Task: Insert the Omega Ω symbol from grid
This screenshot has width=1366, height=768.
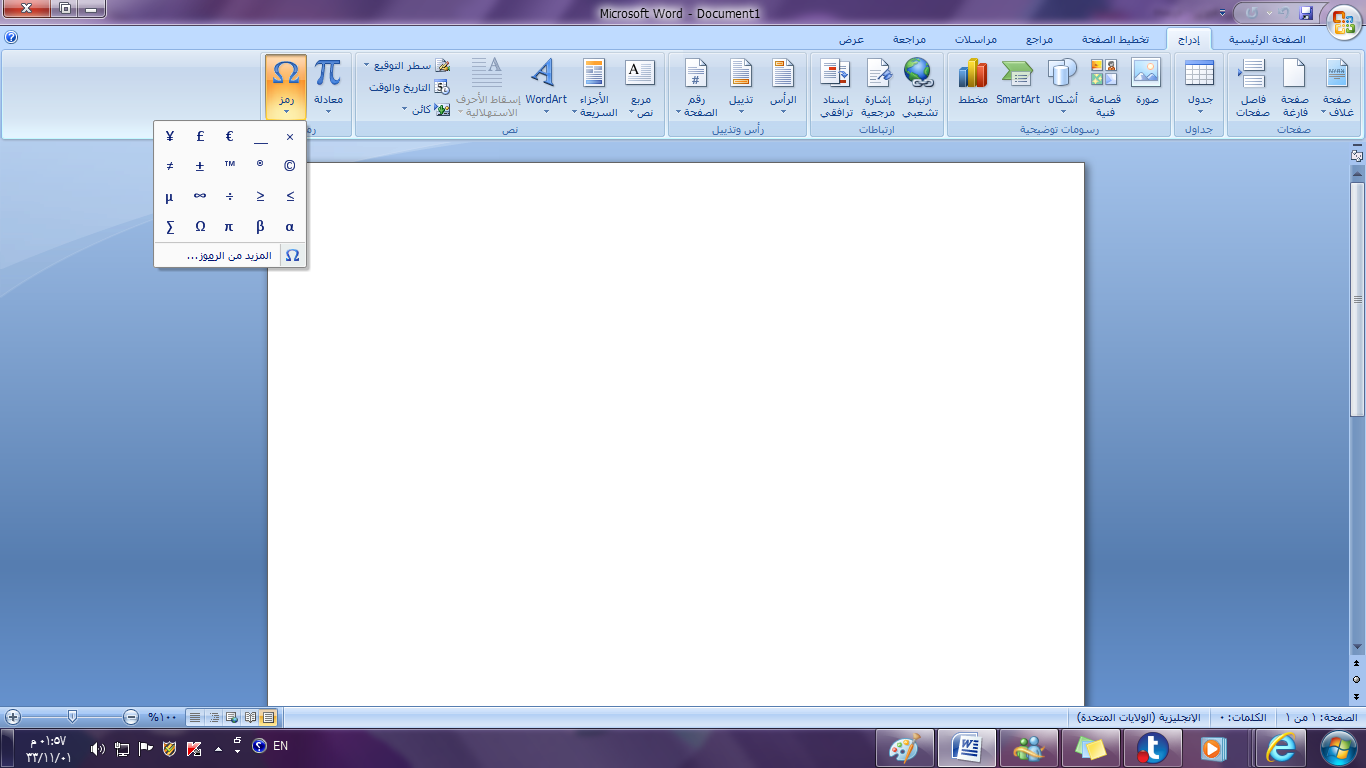Action: coord(200,227)
